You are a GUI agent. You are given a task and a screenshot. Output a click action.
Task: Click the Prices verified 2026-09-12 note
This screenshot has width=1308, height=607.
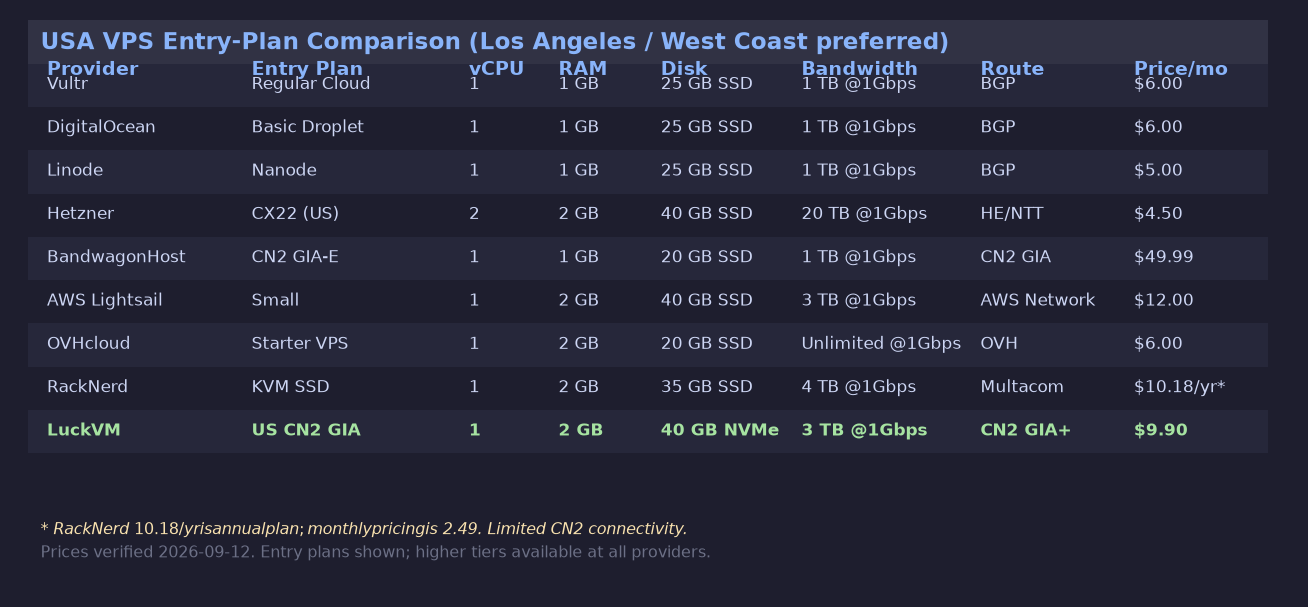point(376,552)
